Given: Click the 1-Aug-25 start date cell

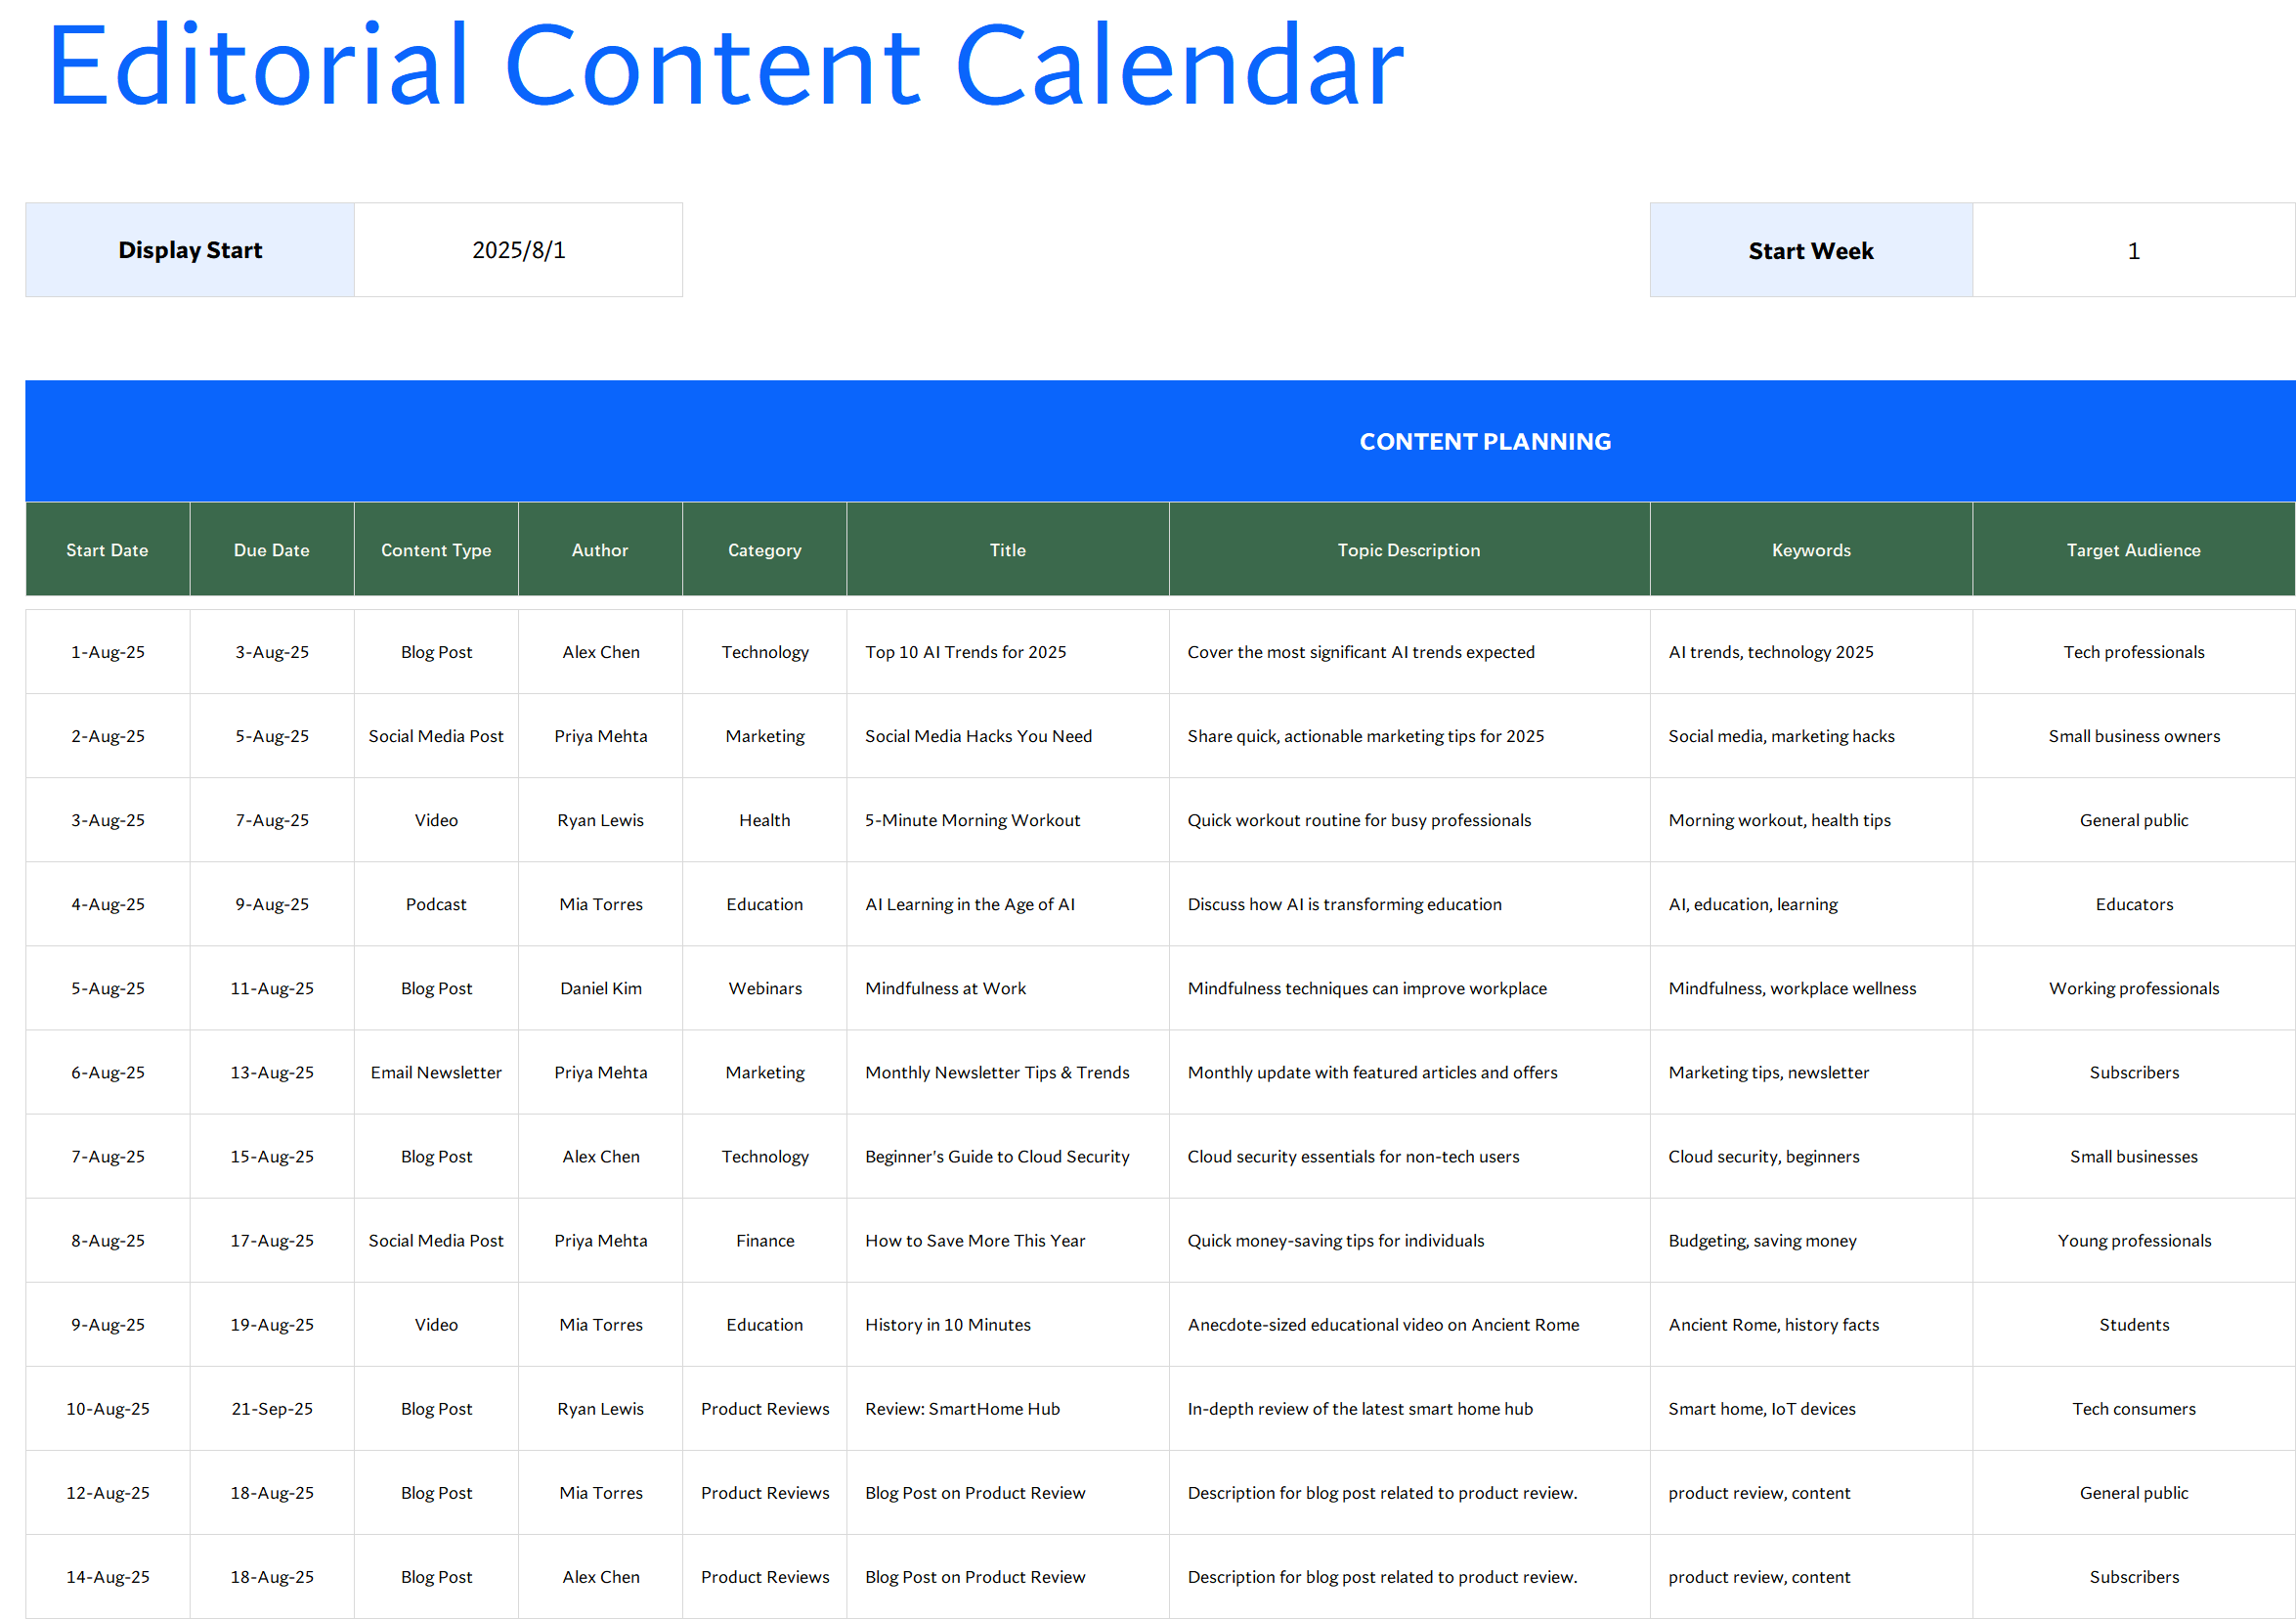Looking at the screenshot, I should point(107,652).
